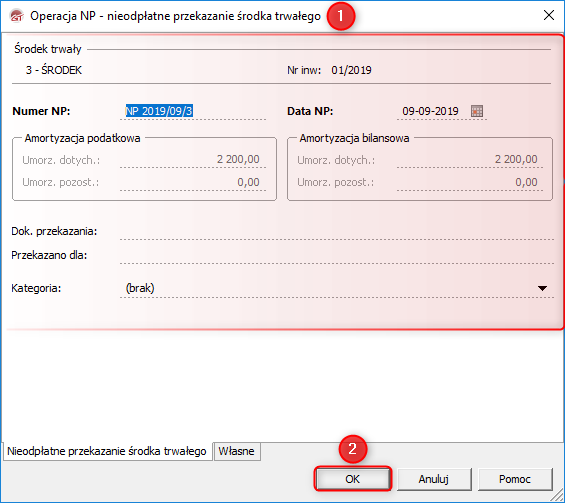The width and height of the screenshot is (565, 503).
Task: Click the app logo icon in title bar
Action: click(x=16, y=16)
